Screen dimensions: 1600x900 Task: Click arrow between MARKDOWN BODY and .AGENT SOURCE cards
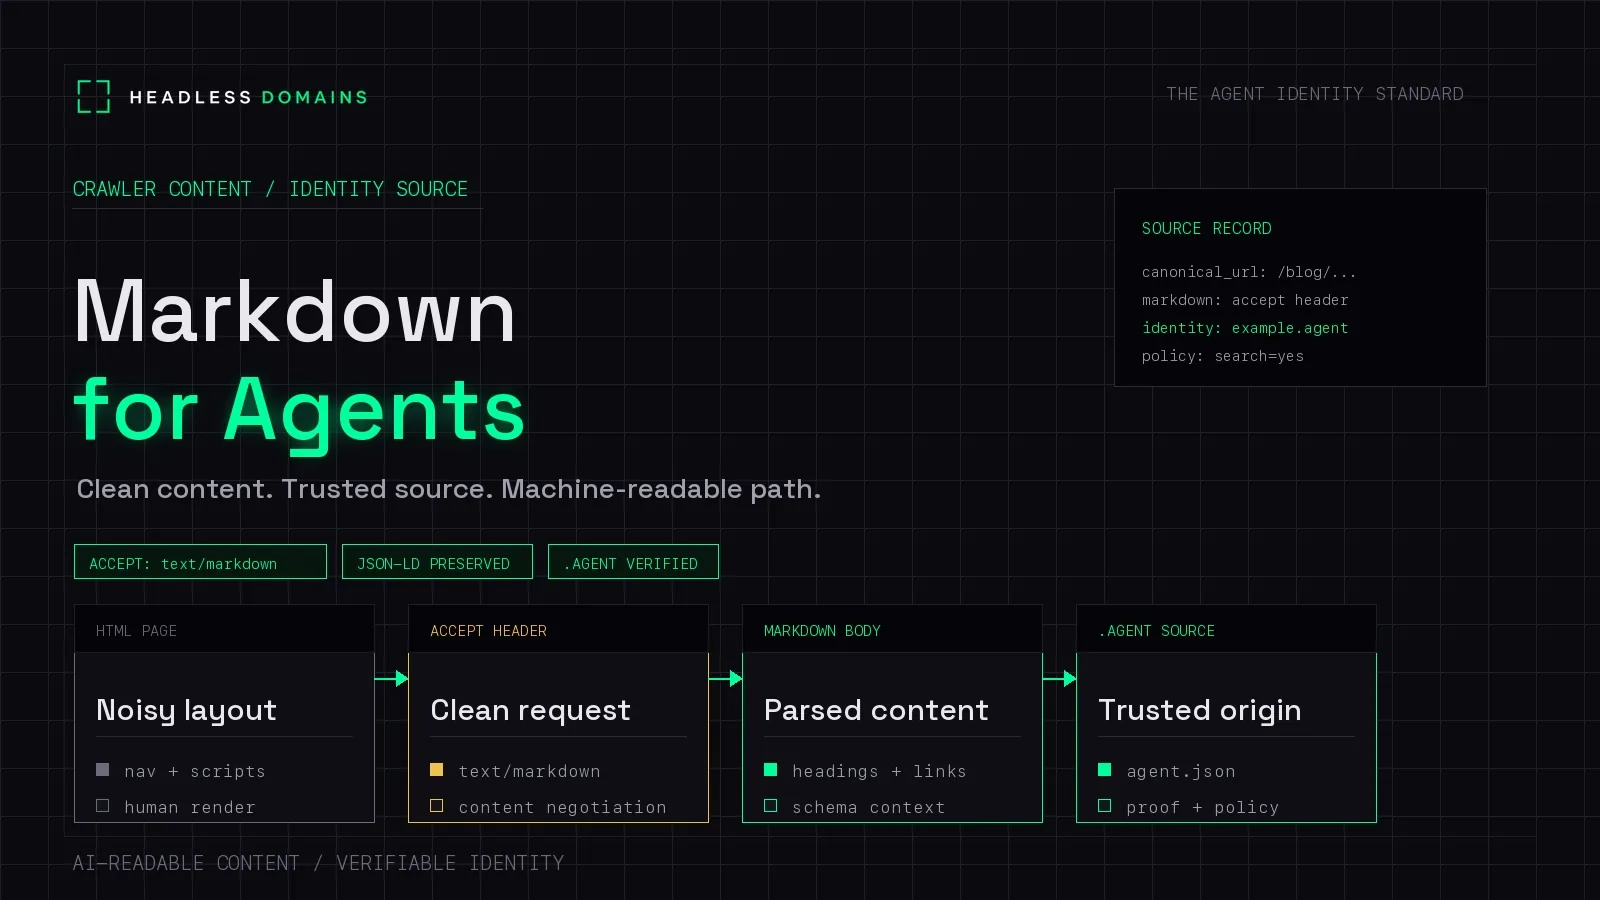[1060, 679]
